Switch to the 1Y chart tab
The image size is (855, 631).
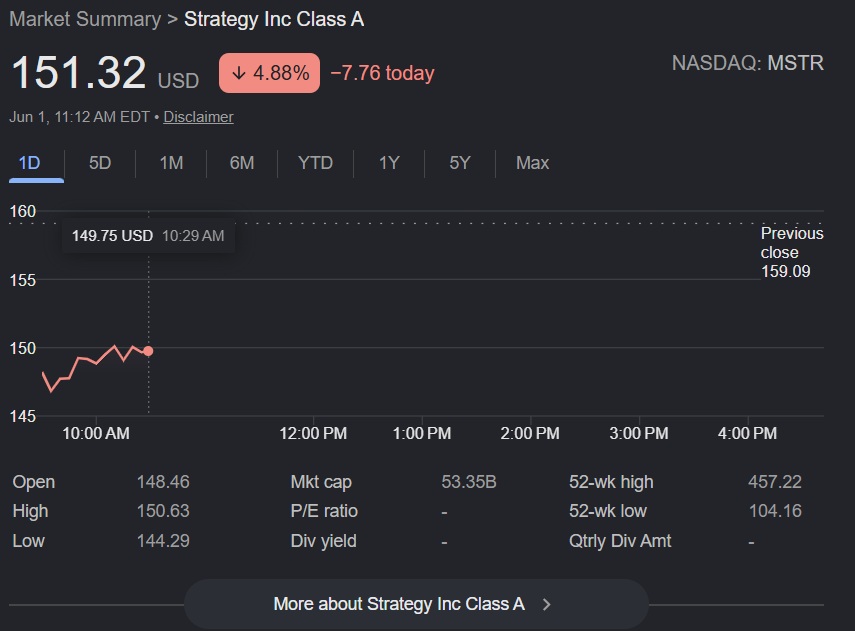click(389, 163)
